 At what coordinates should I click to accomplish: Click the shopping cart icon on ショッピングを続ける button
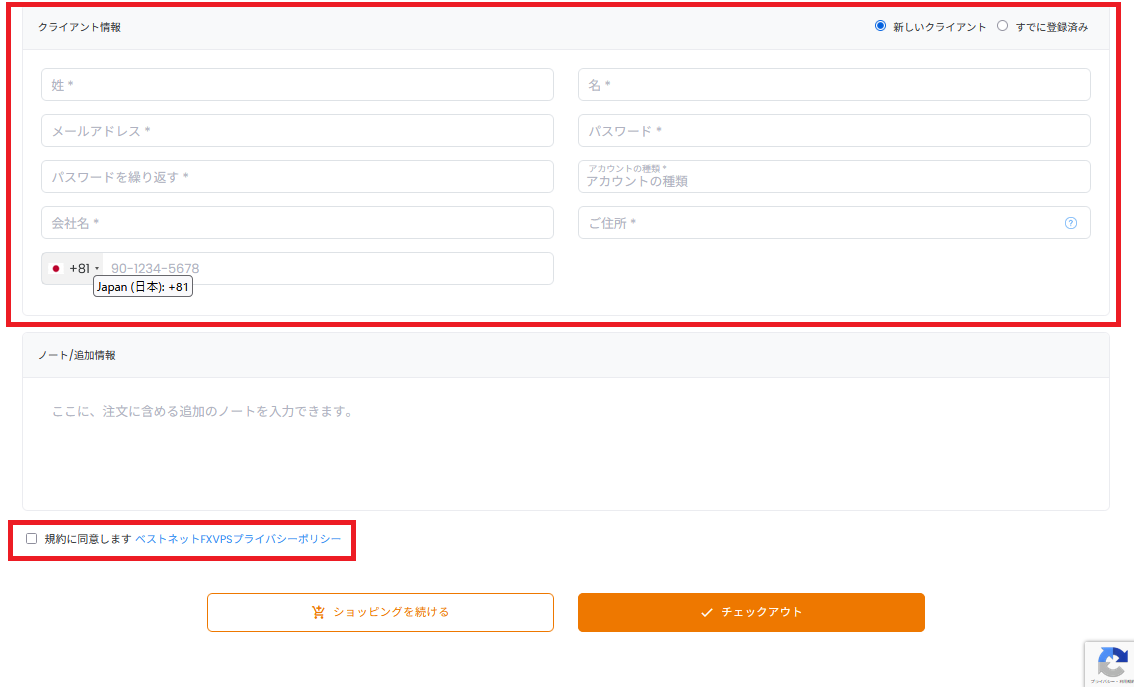pyautogui.click(x=317, y=612)
